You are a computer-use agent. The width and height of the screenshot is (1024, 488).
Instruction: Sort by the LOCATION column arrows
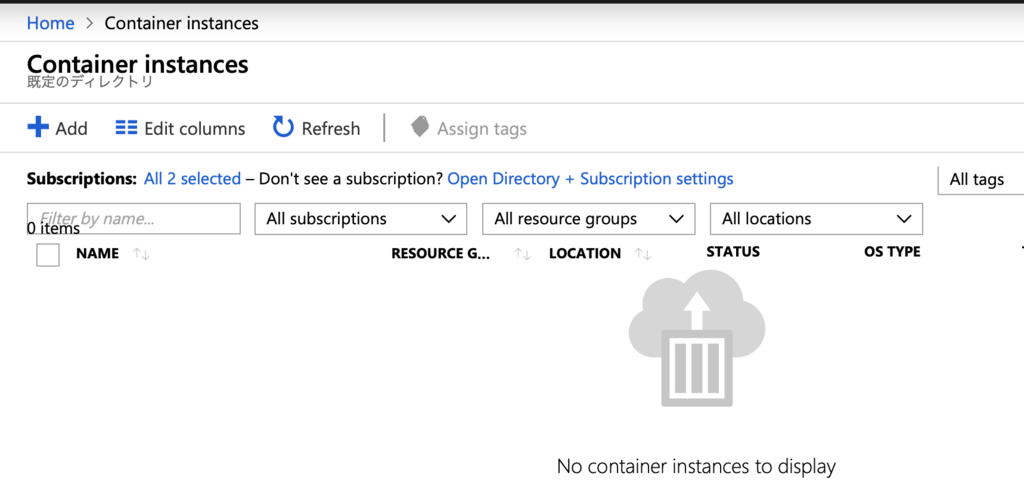point(643,254)
